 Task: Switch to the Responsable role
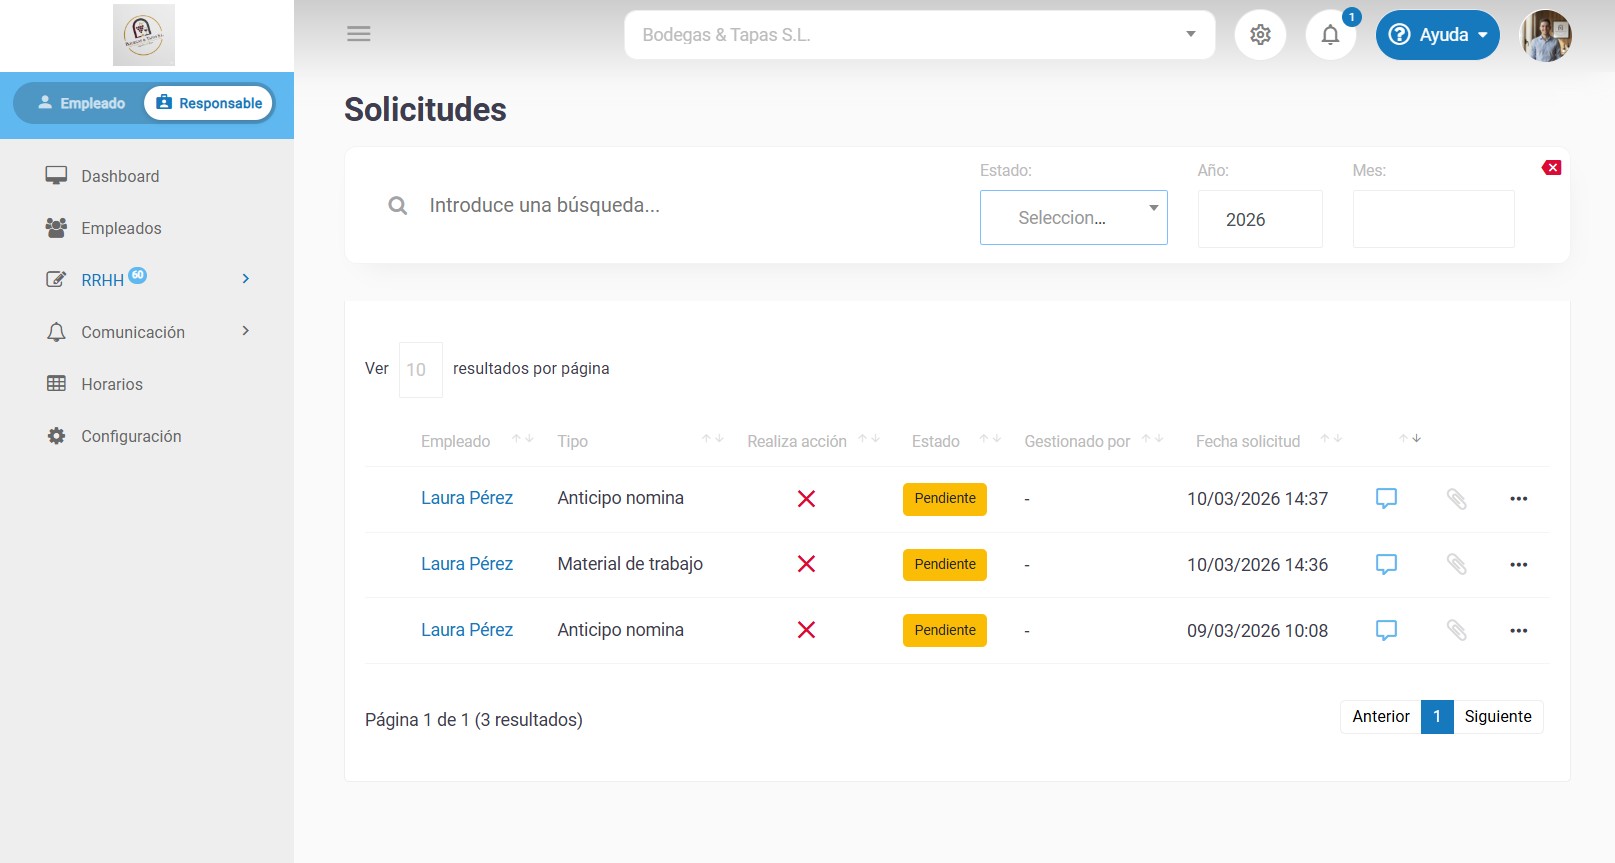coord(209,103)
